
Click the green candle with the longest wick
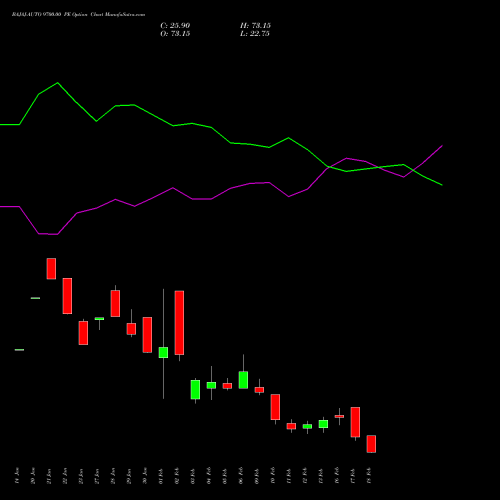point(163,352)
